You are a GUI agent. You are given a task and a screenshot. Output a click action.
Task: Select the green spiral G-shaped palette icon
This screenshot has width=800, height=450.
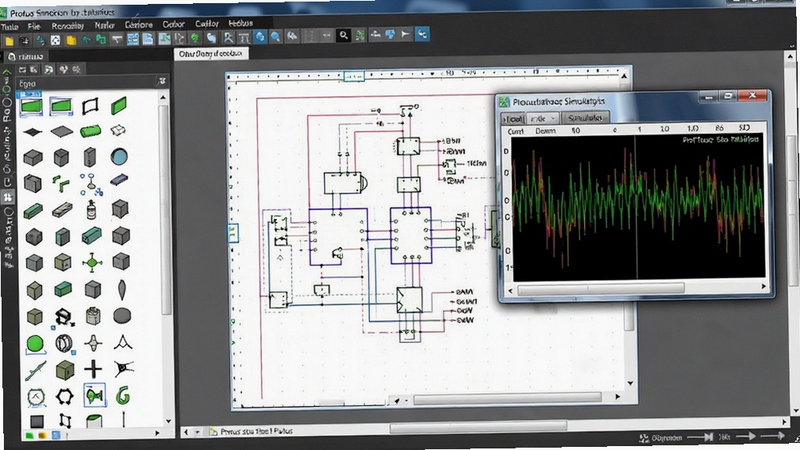[122, 395]
